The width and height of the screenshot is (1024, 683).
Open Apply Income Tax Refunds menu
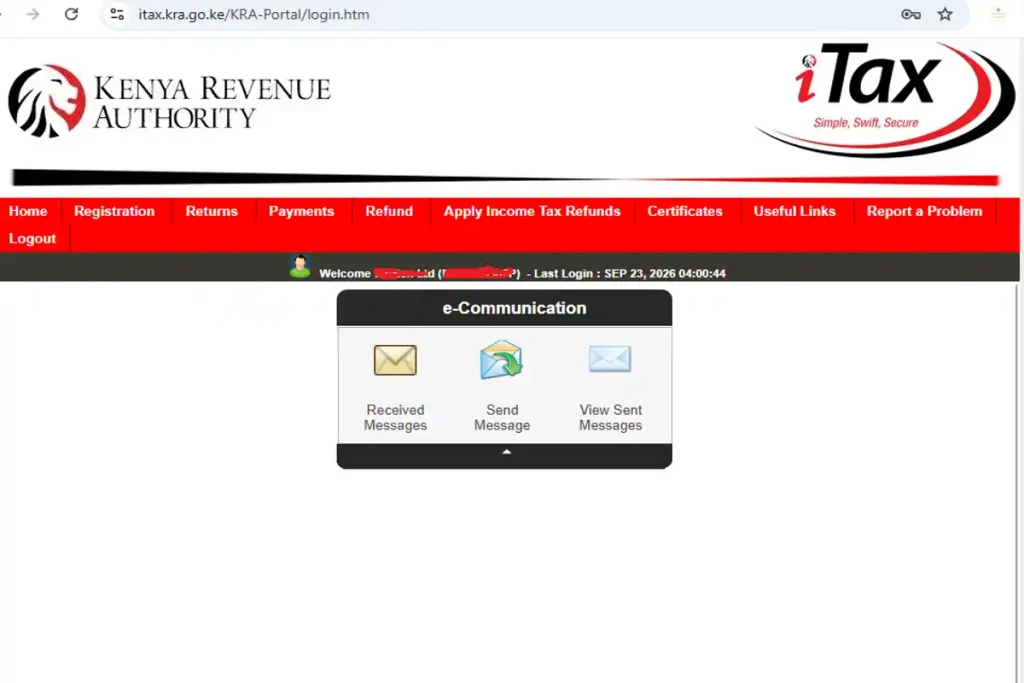click(532, 211)
